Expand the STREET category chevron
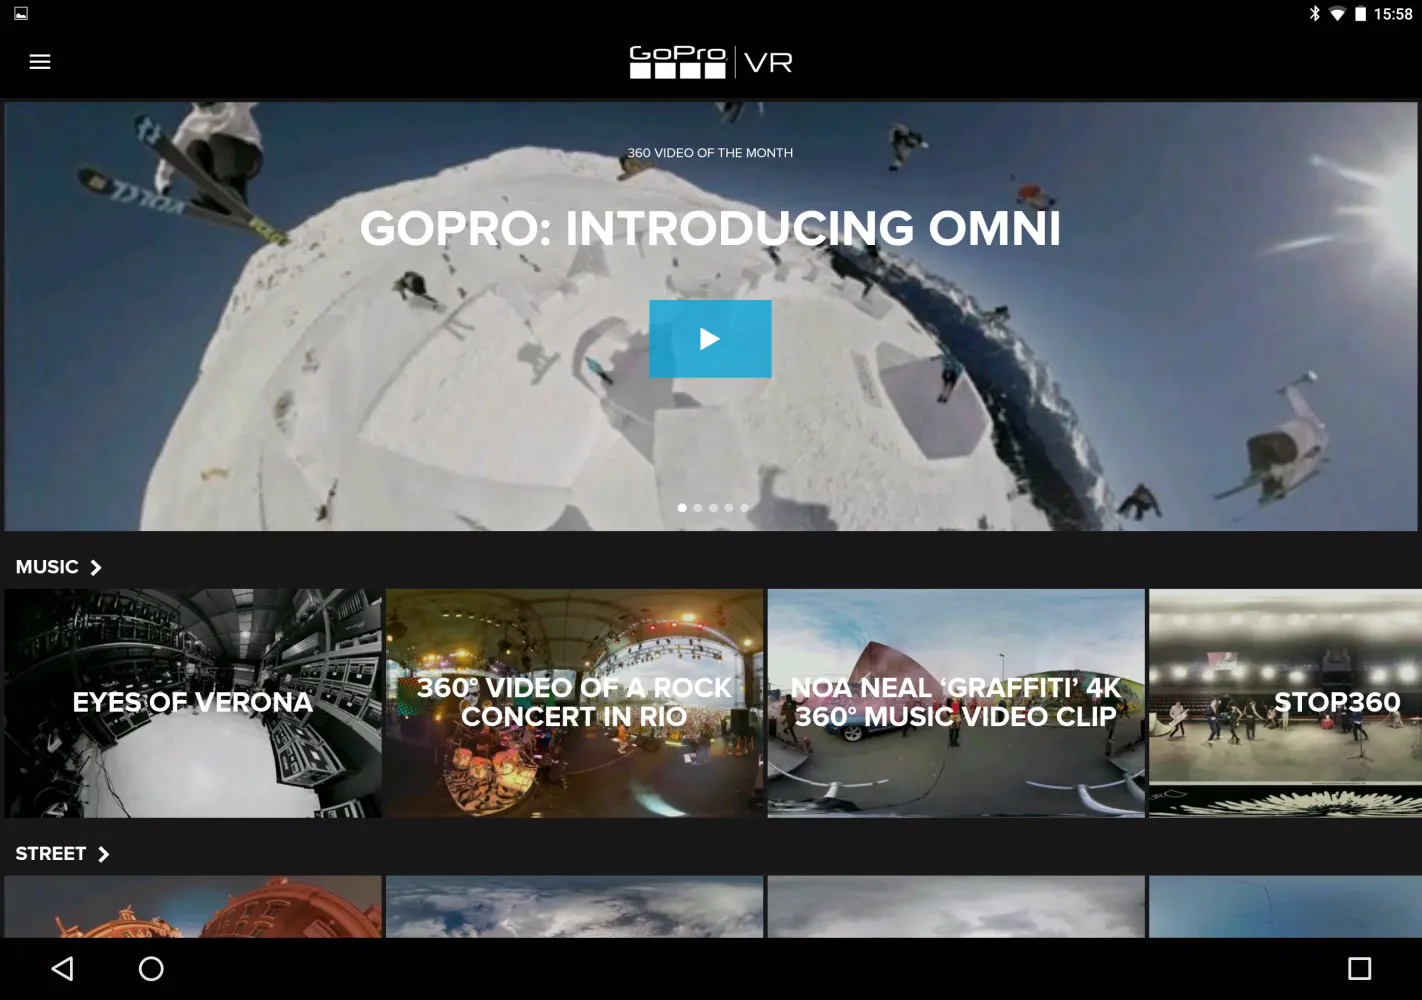The image size is (1422, 1000). (103, 854)
